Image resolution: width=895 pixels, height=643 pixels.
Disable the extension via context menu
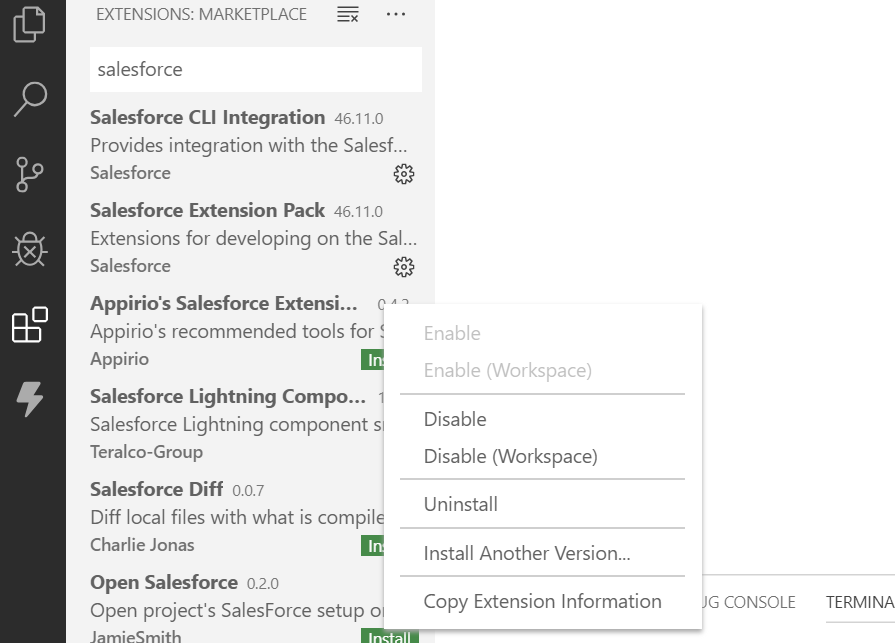point(455,419)
